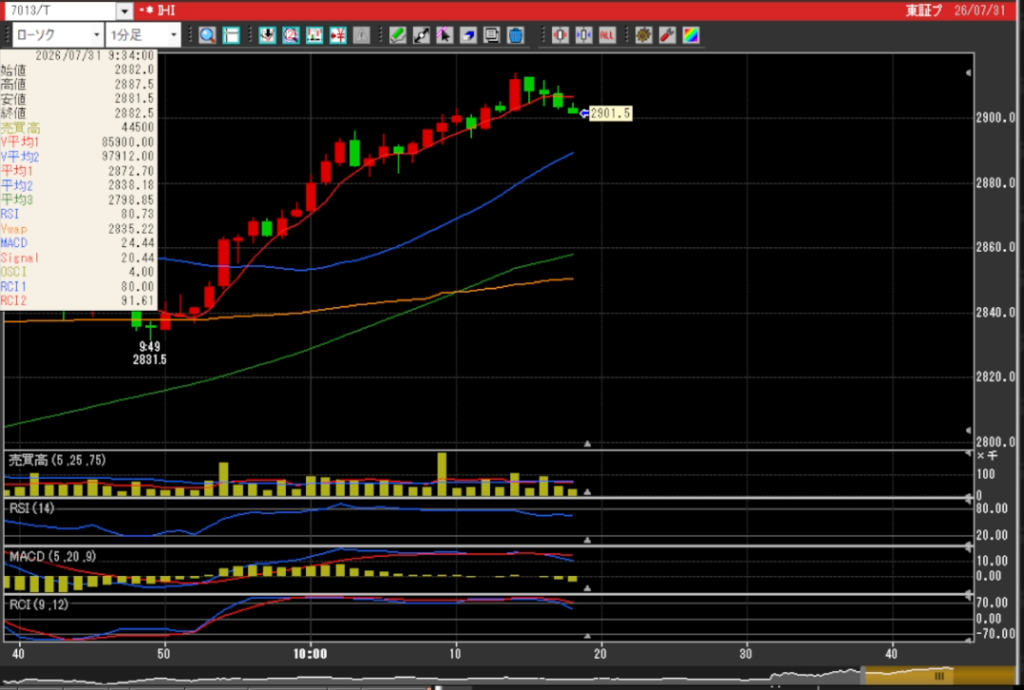Screen dimensions: 1024x690
Task: Click the 2880.0 price axis label
Action: pyautogui.click(x=996, y=183)
